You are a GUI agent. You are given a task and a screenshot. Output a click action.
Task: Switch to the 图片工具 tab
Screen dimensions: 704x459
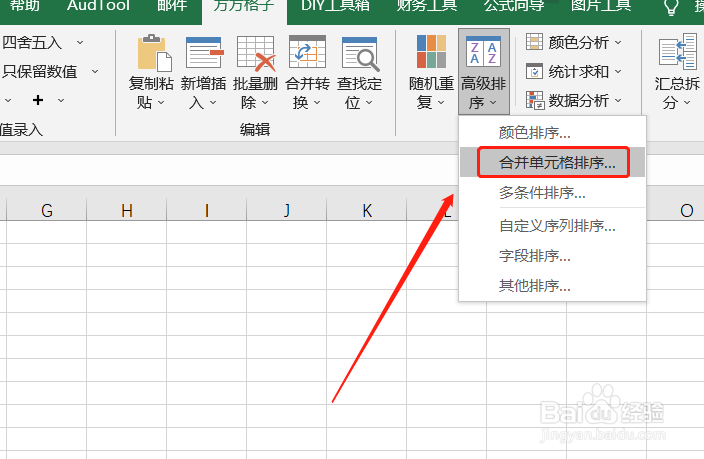[601, 5]
